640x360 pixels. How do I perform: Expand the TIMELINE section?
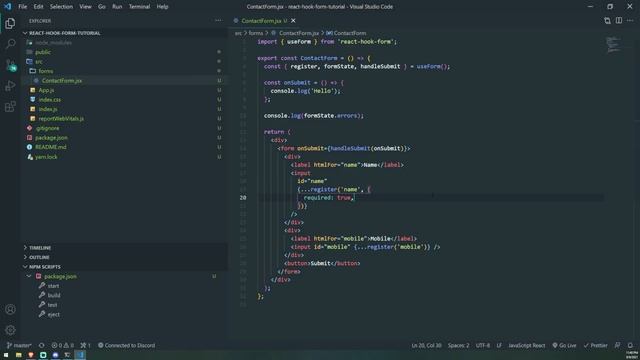(40, 248)
